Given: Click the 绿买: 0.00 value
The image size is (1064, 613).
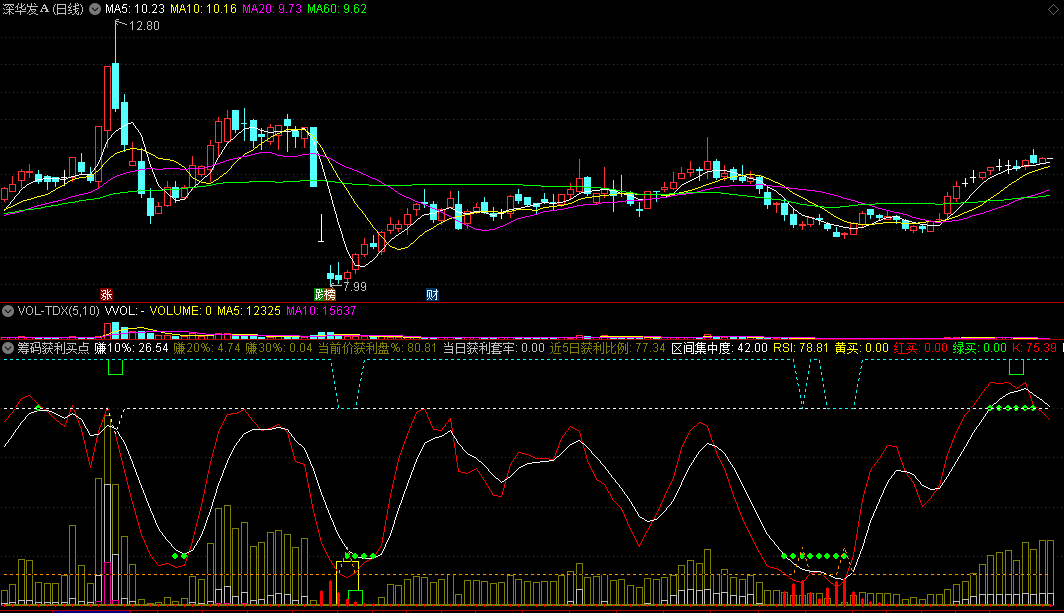Looking at the screenshot, I should coord(979,348).
